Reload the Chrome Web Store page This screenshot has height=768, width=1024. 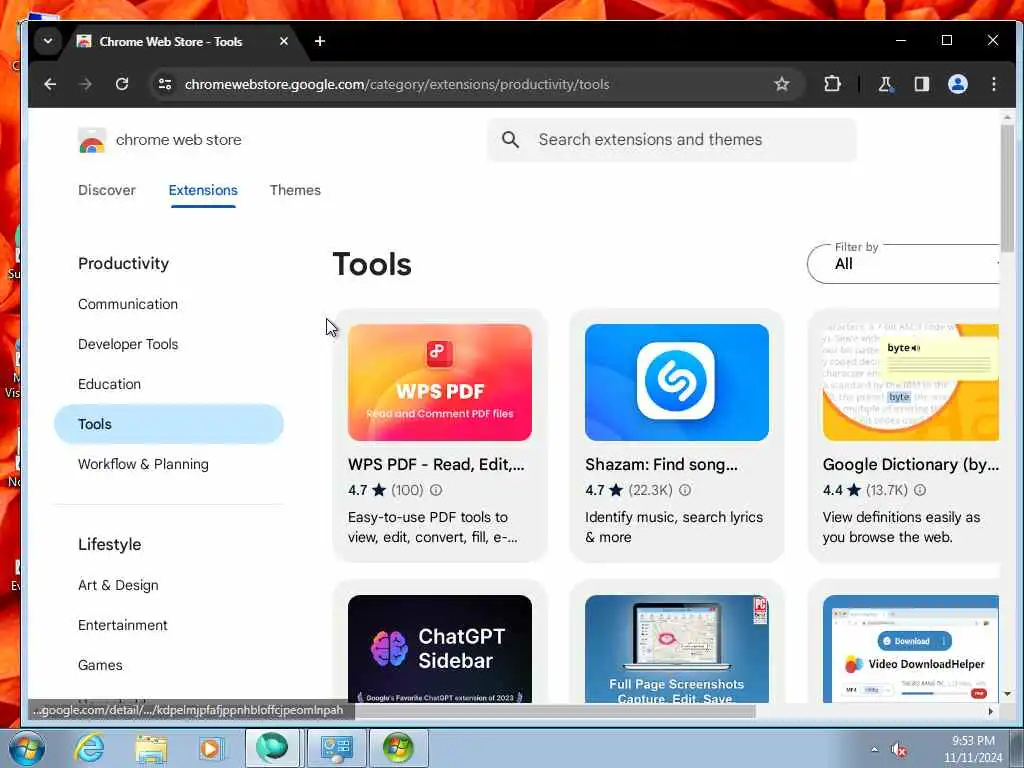point(121,84)
